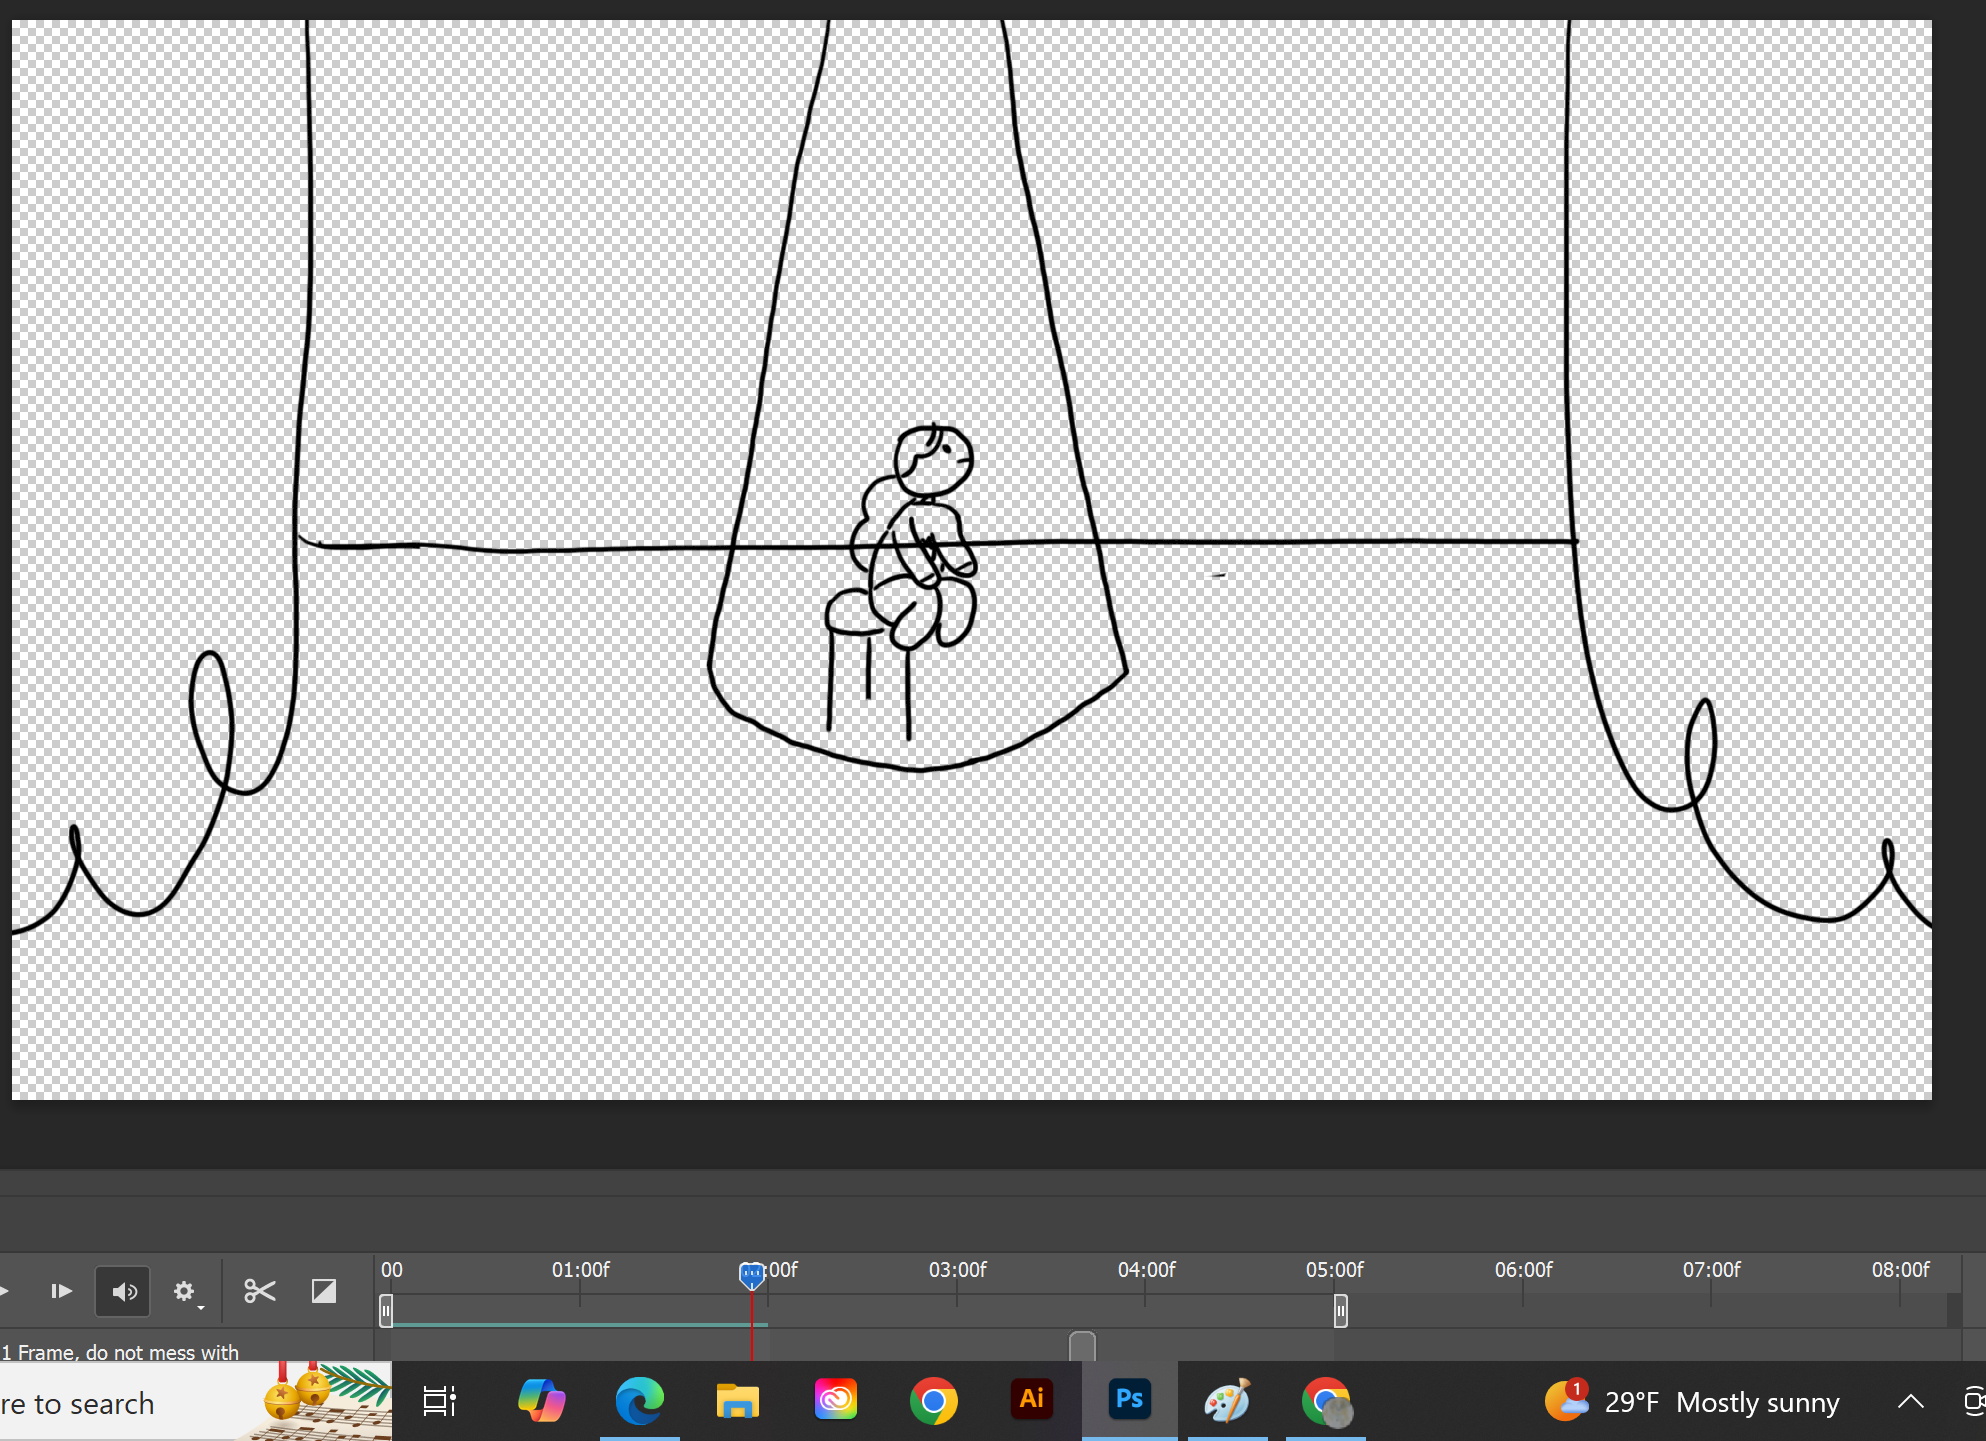Click 04:00f on the timeline ruler

[x=1146, y=1270]
